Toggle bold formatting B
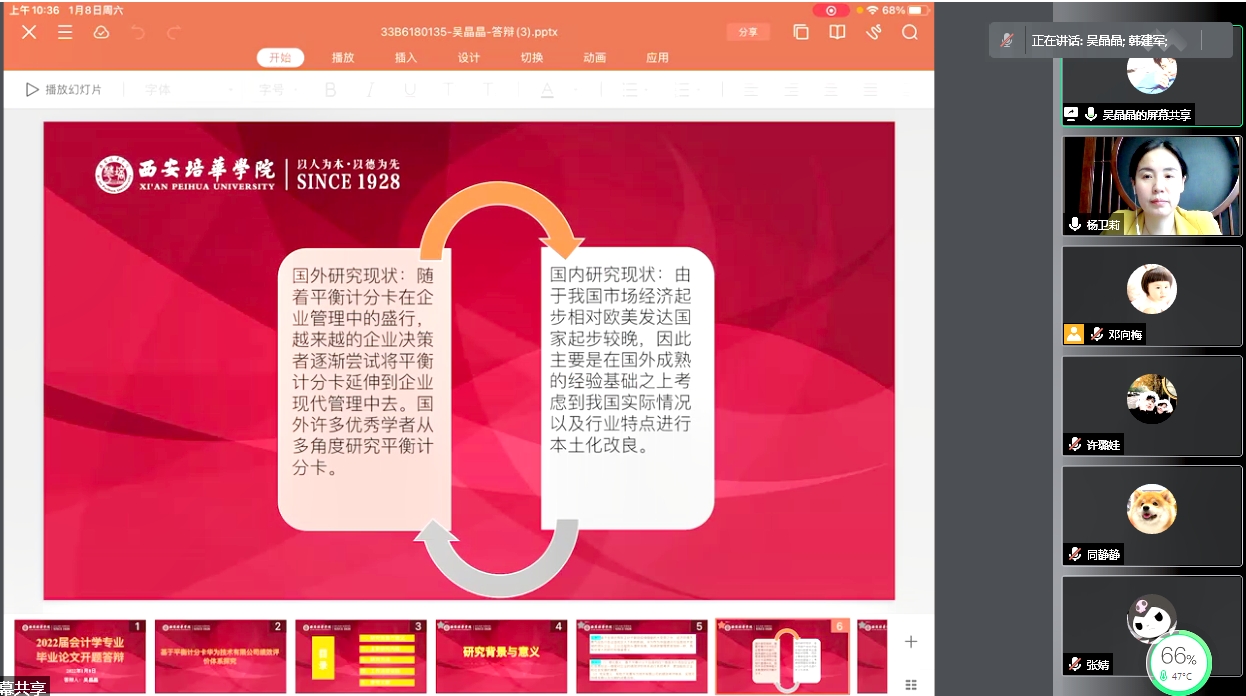This screenshot has width=1246, height=696. tap(330, 90)
